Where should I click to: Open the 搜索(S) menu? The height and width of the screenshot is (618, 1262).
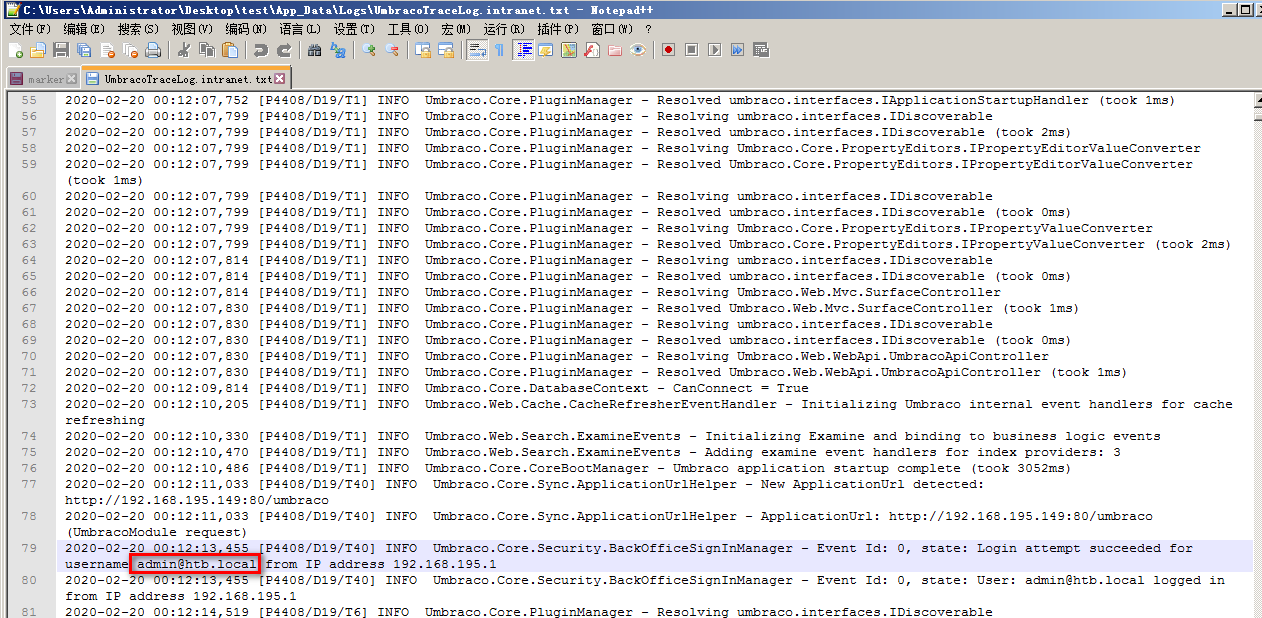[138, 29]
